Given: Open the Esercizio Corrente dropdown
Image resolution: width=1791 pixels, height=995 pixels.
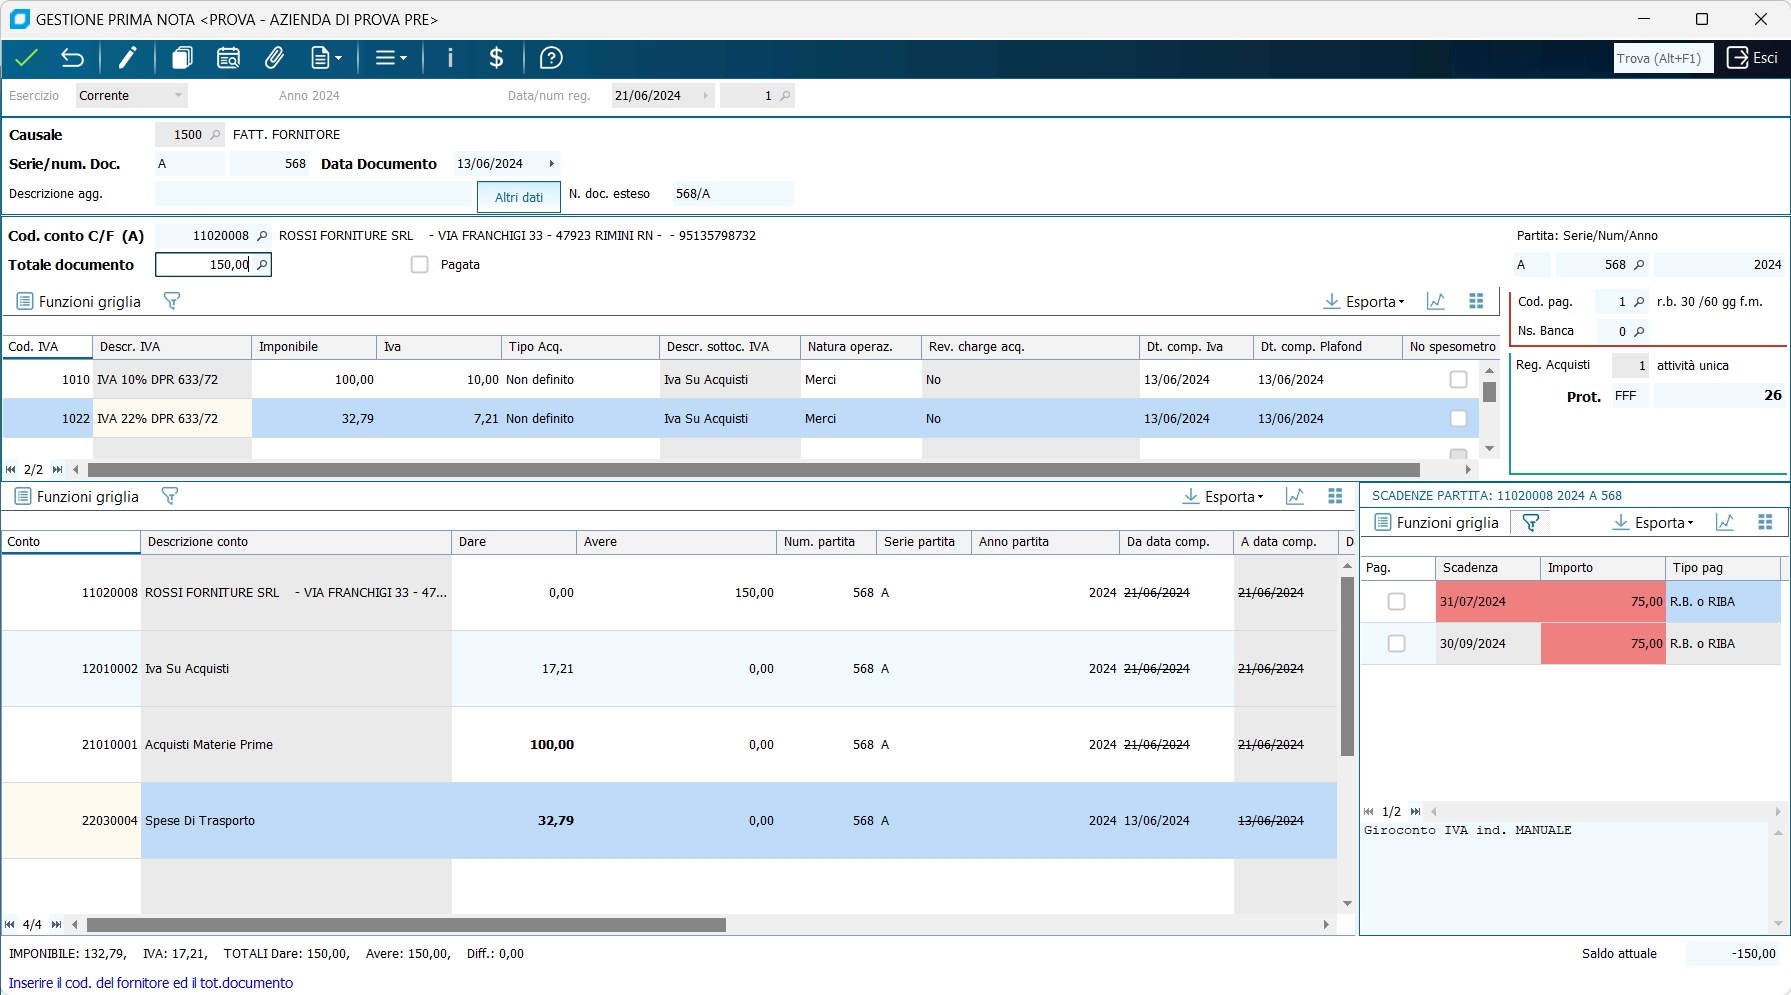Looking at the screenshot, I should [178, 96].
